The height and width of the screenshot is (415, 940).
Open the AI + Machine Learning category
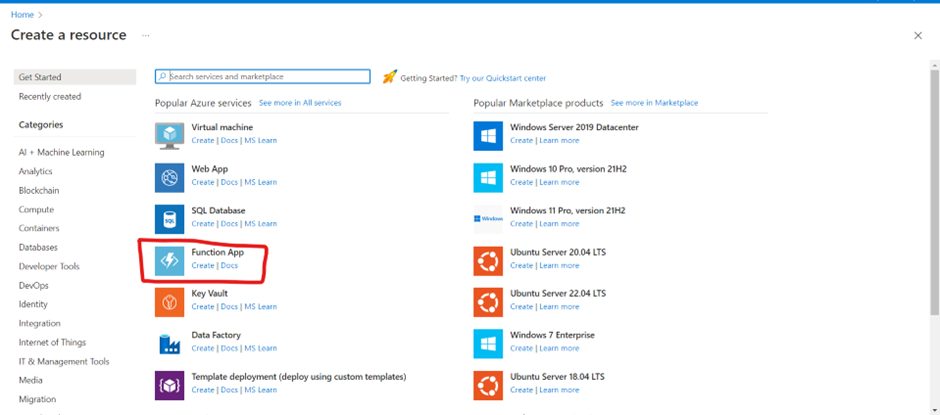61,152
